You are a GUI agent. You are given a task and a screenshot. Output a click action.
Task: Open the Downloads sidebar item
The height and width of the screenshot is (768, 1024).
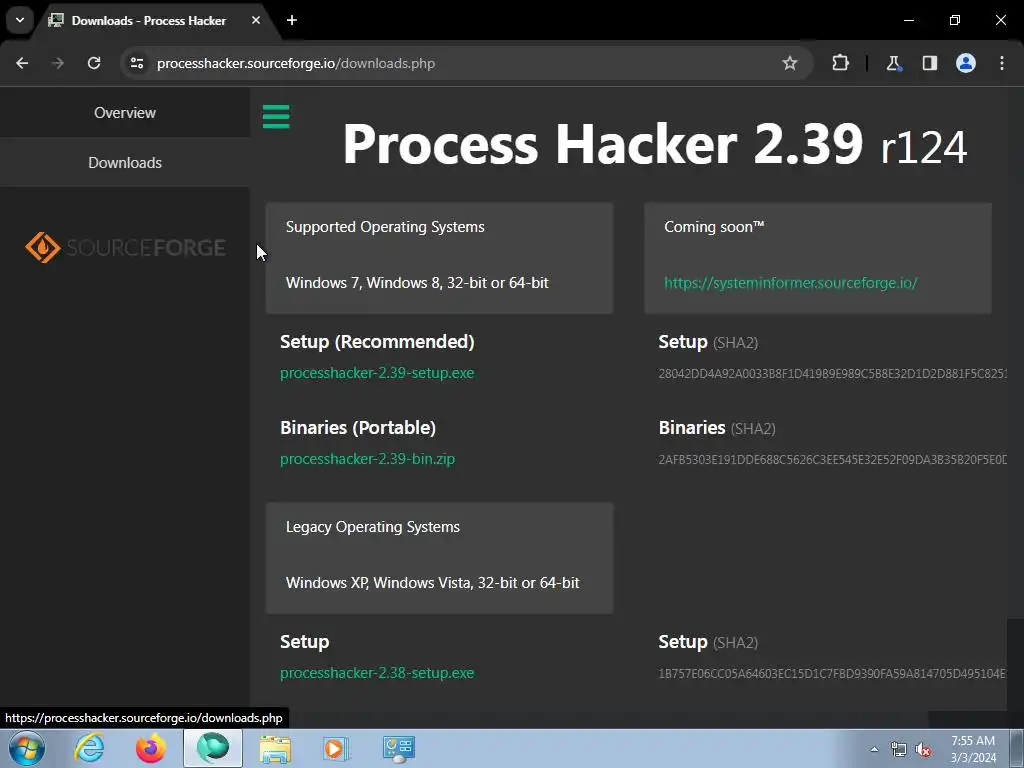[x=125, y=163]
